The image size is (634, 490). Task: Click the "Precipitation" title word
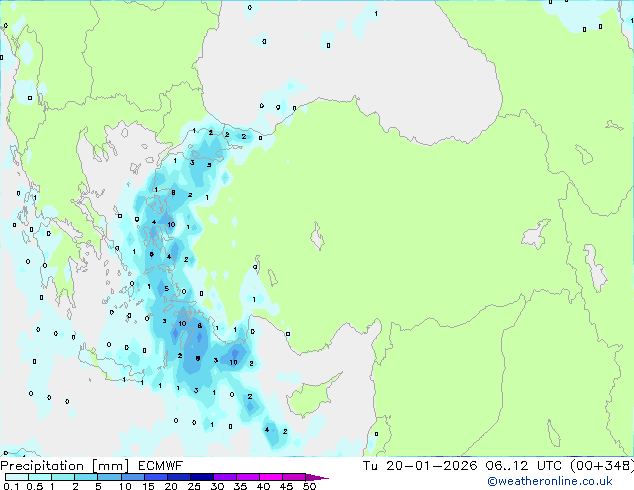click(x=42, y=466)
